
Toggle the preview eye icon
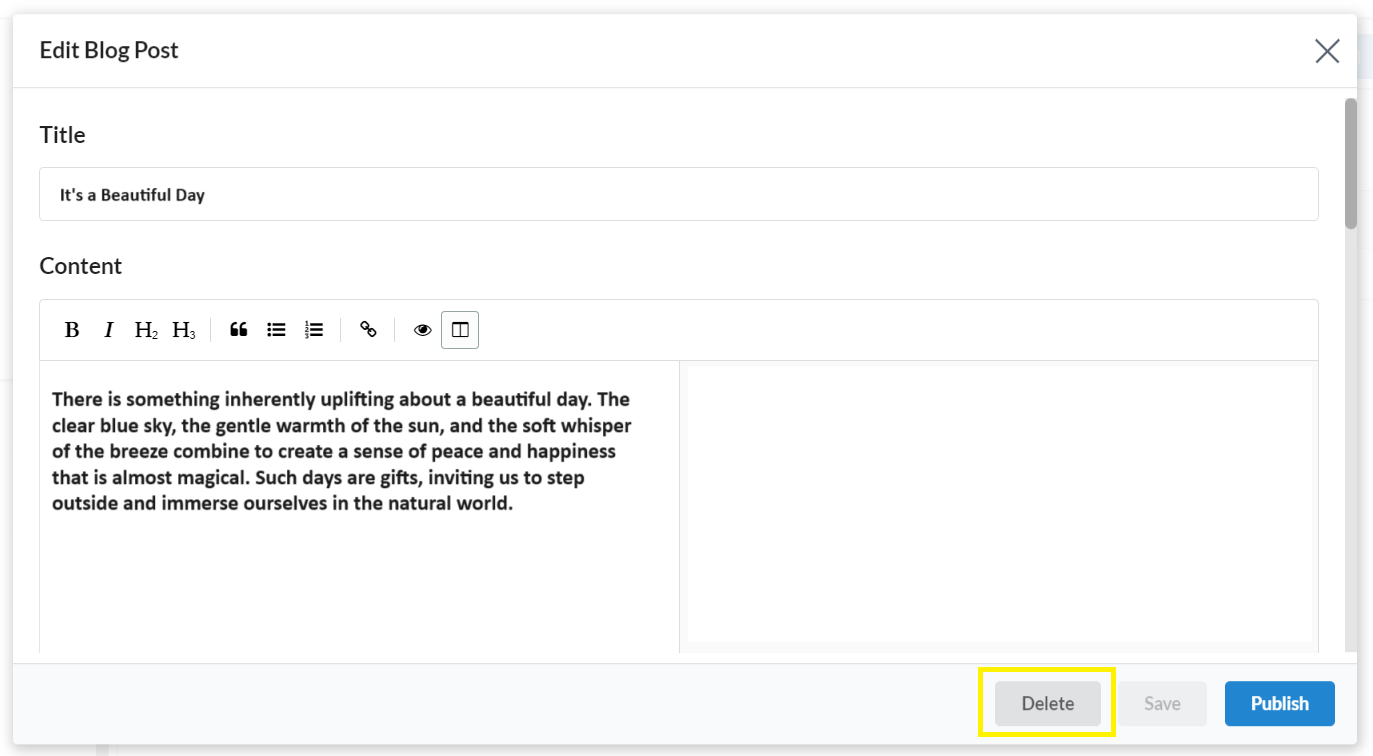point(422,330)
